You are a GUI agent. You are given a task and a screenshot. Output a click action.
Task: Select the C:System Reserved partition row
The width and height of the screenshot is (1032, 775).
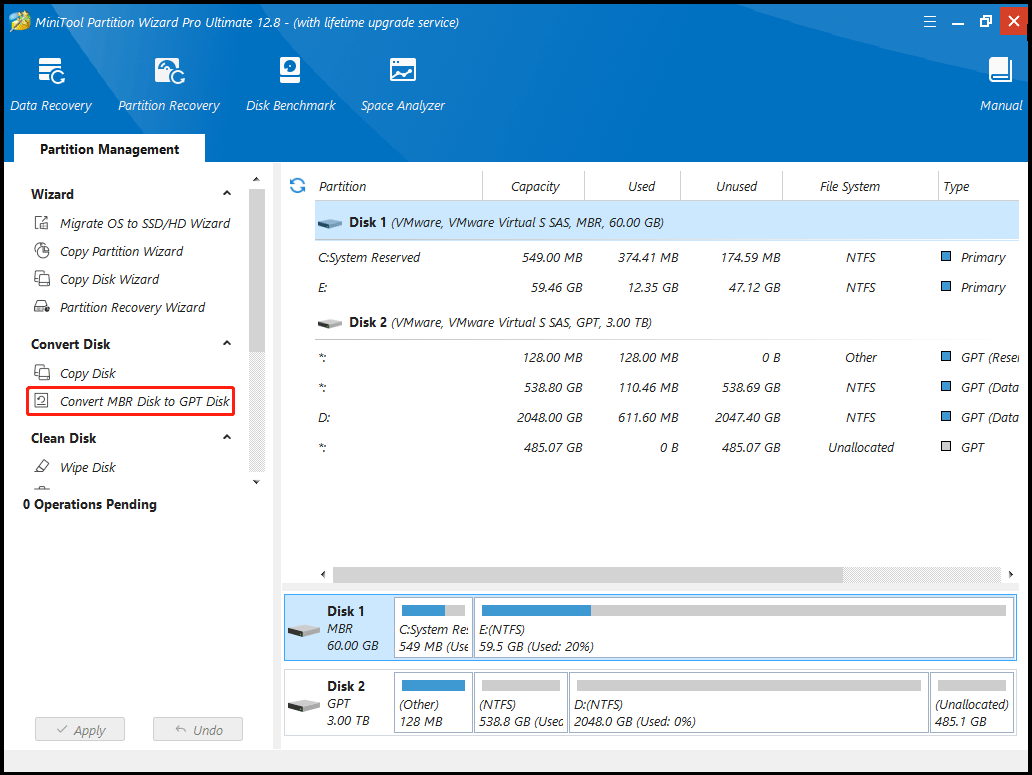pyautogui.click(x=667, y=257)
